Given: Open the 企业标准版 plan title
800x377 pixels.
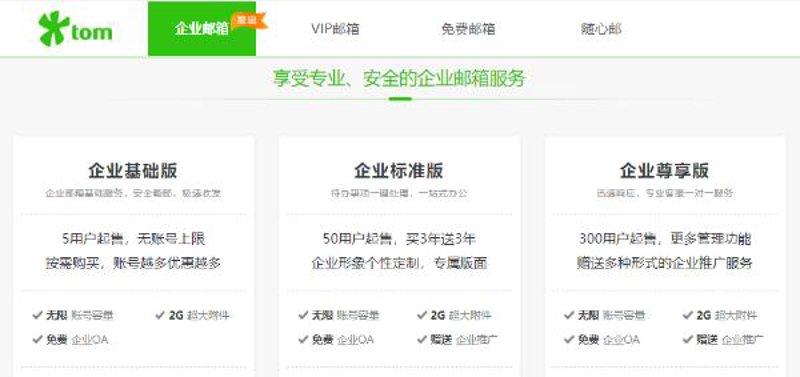Looking at the screenshot, I should pyautogui.click(x=399, y=171).
